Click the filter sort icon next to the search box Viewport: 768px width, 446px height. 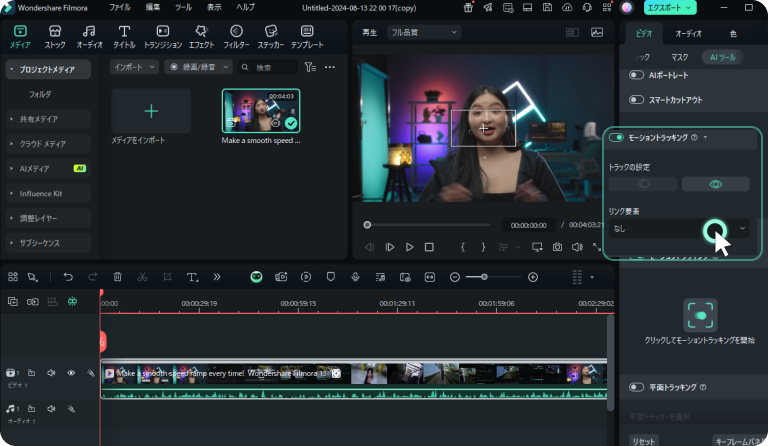point(310,67)
